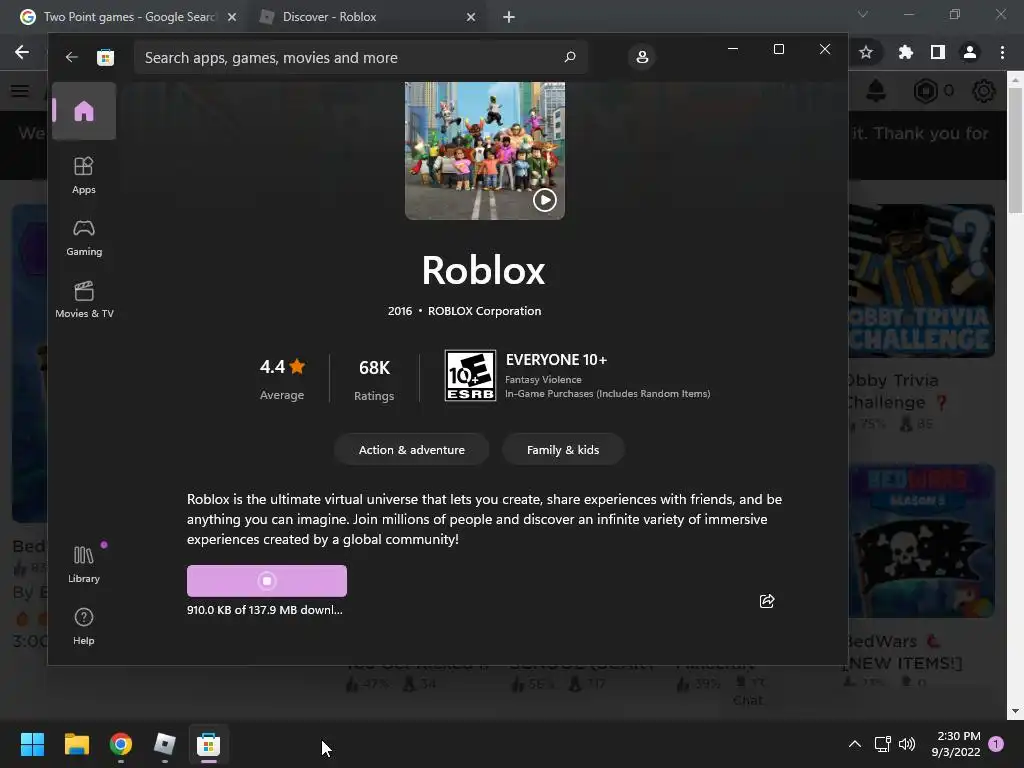1024x768 pixels.
Task: Open the Library in Microsoft Store
Action: pos(84,564)
